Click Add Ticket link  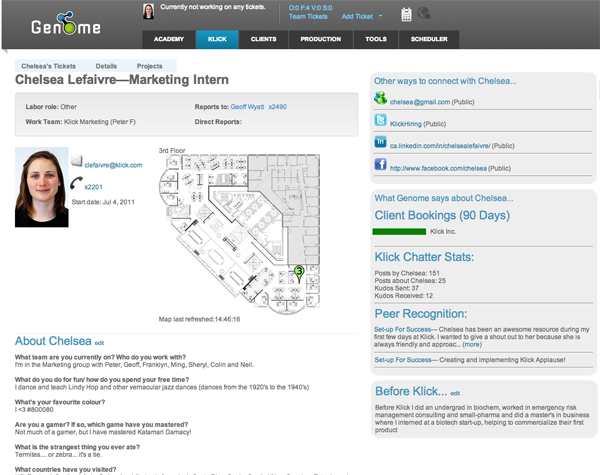[x=357, y=16]
